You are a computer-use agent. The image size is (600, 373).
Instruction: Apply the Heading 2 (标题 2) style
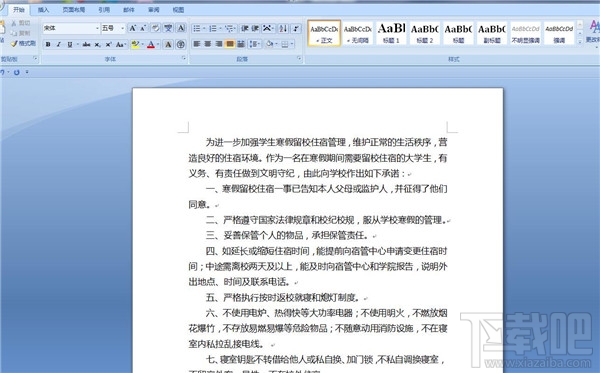coord(425,33)
